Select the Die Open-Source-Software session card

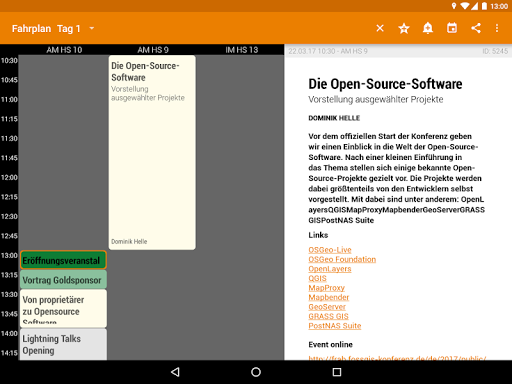152,152
